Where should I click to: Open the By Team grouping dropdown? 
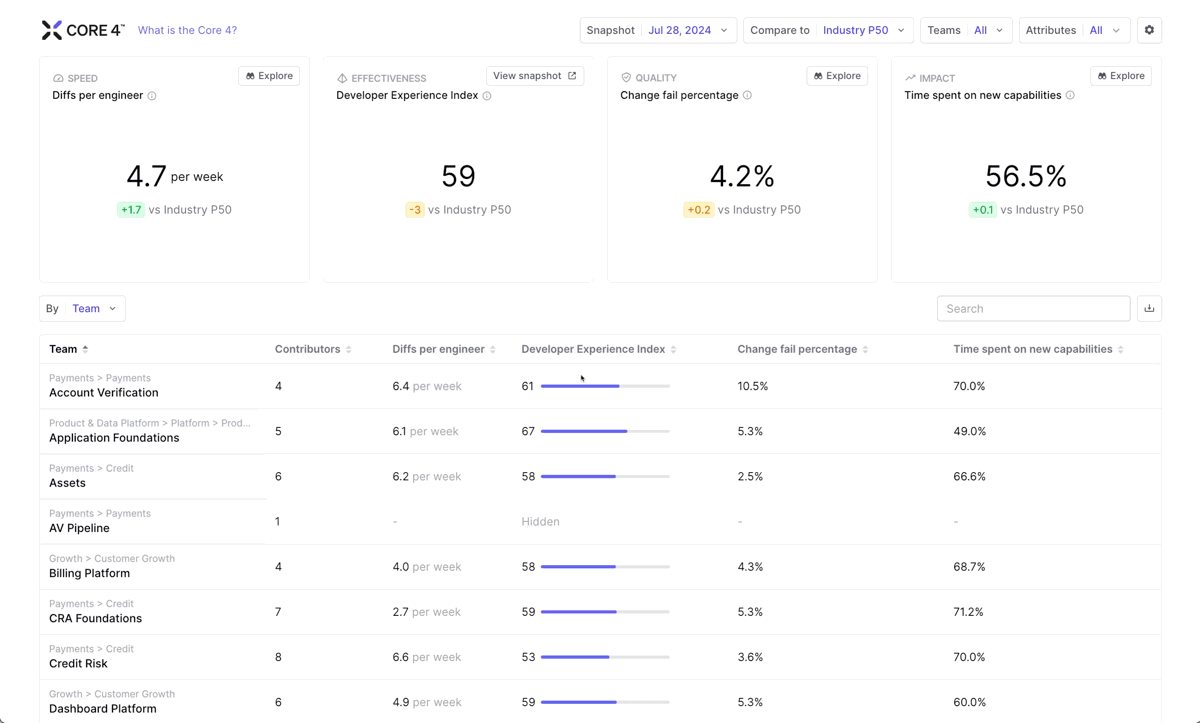(82, 309)
